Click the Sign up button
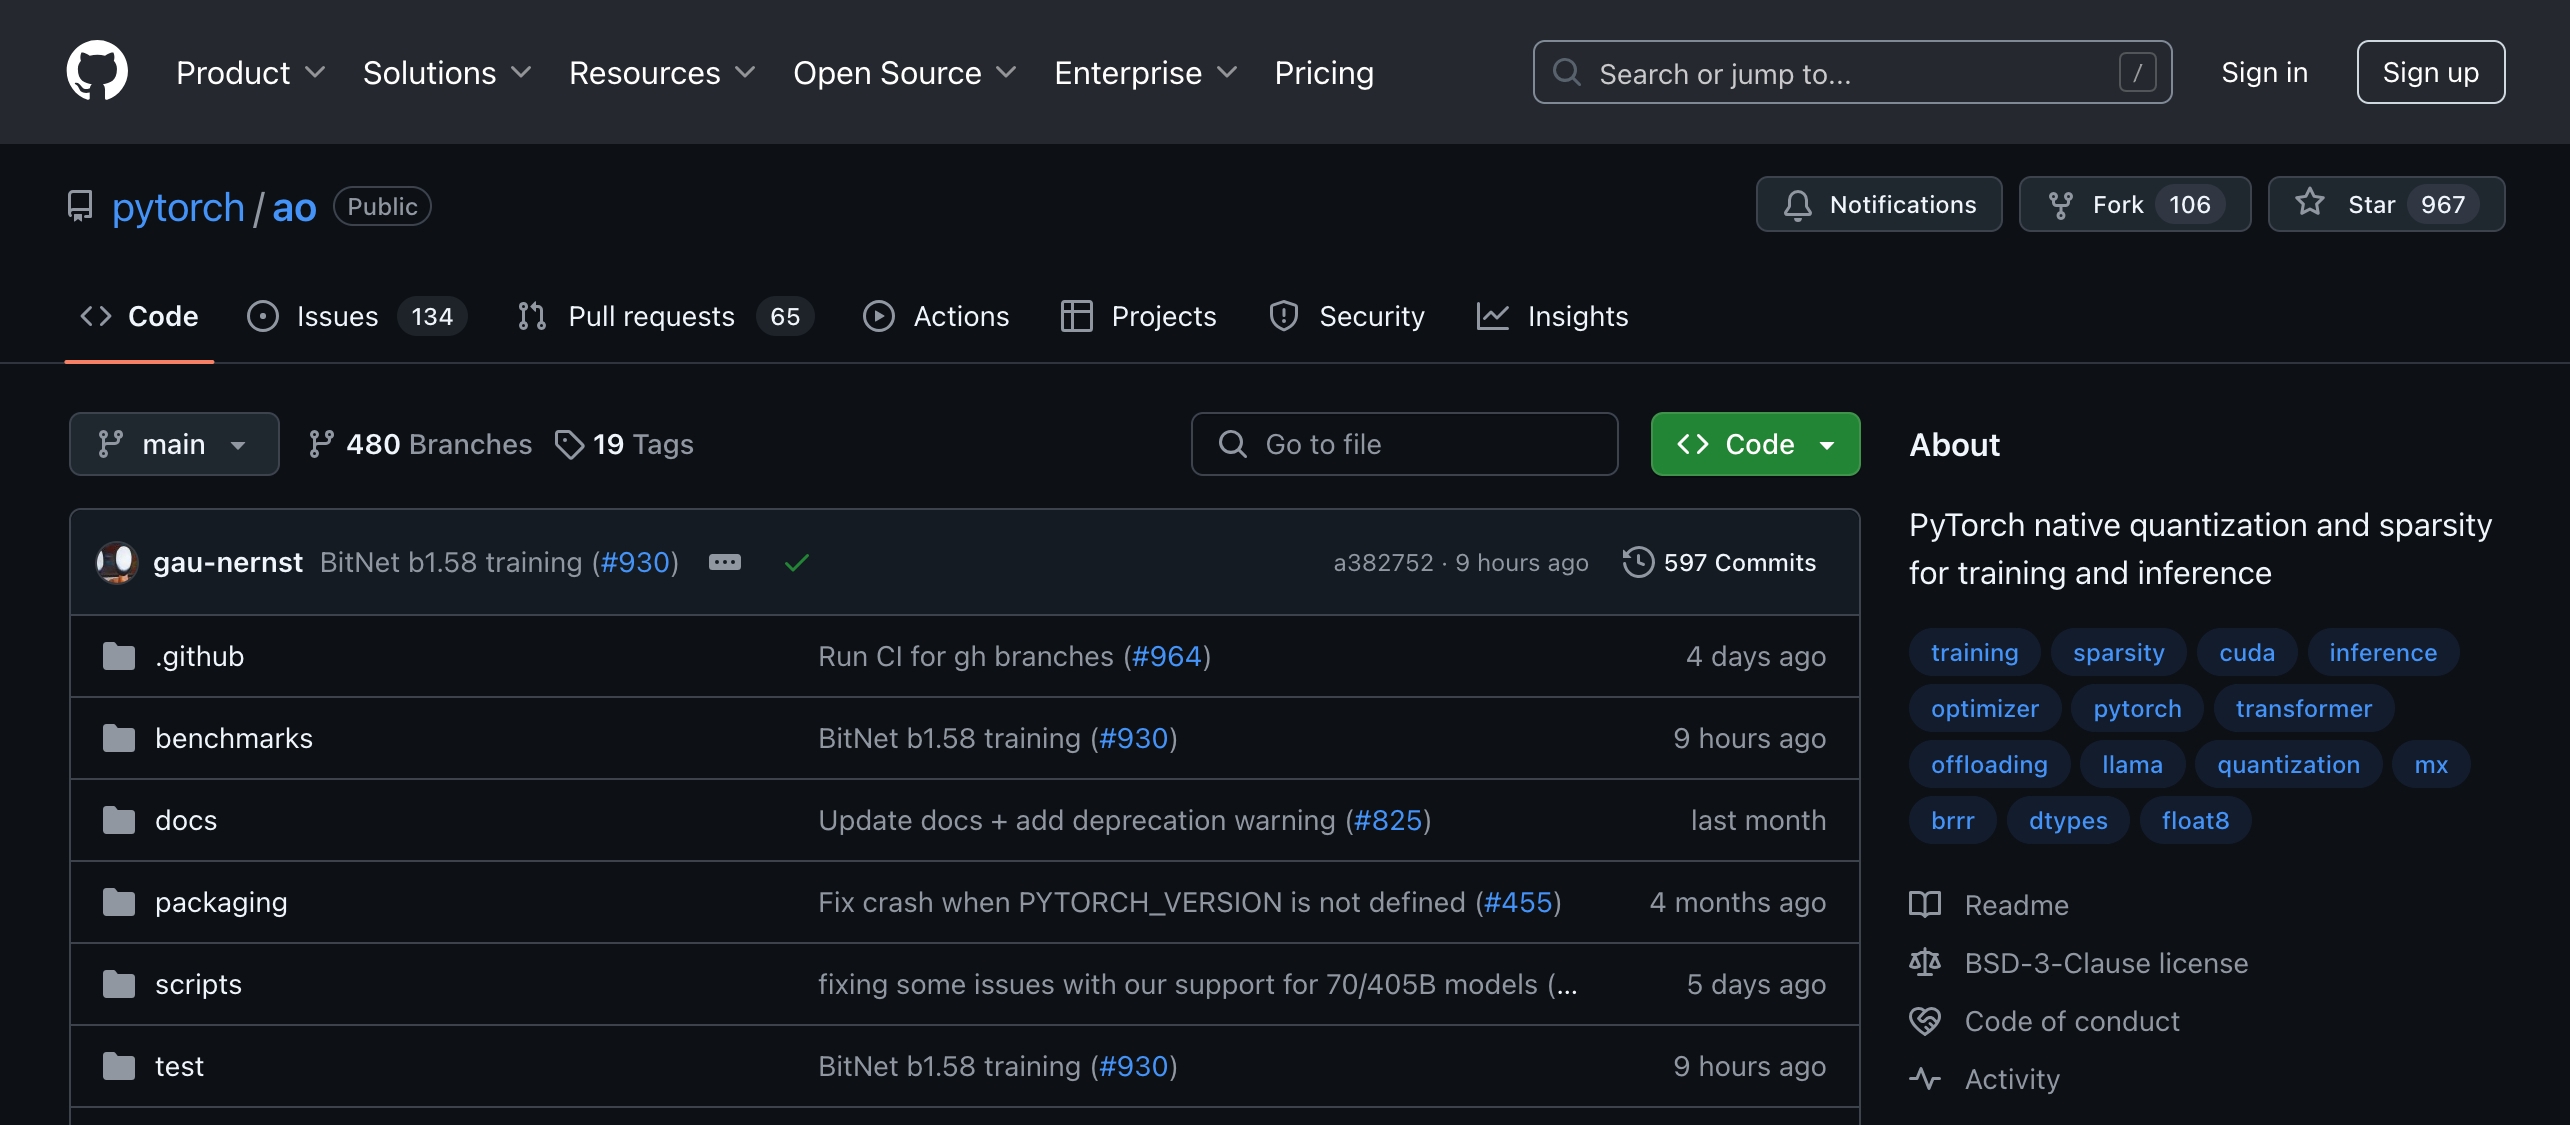Image resolution: width=2570 pixels, height=1125 pixels. [x=2430, y=72]
